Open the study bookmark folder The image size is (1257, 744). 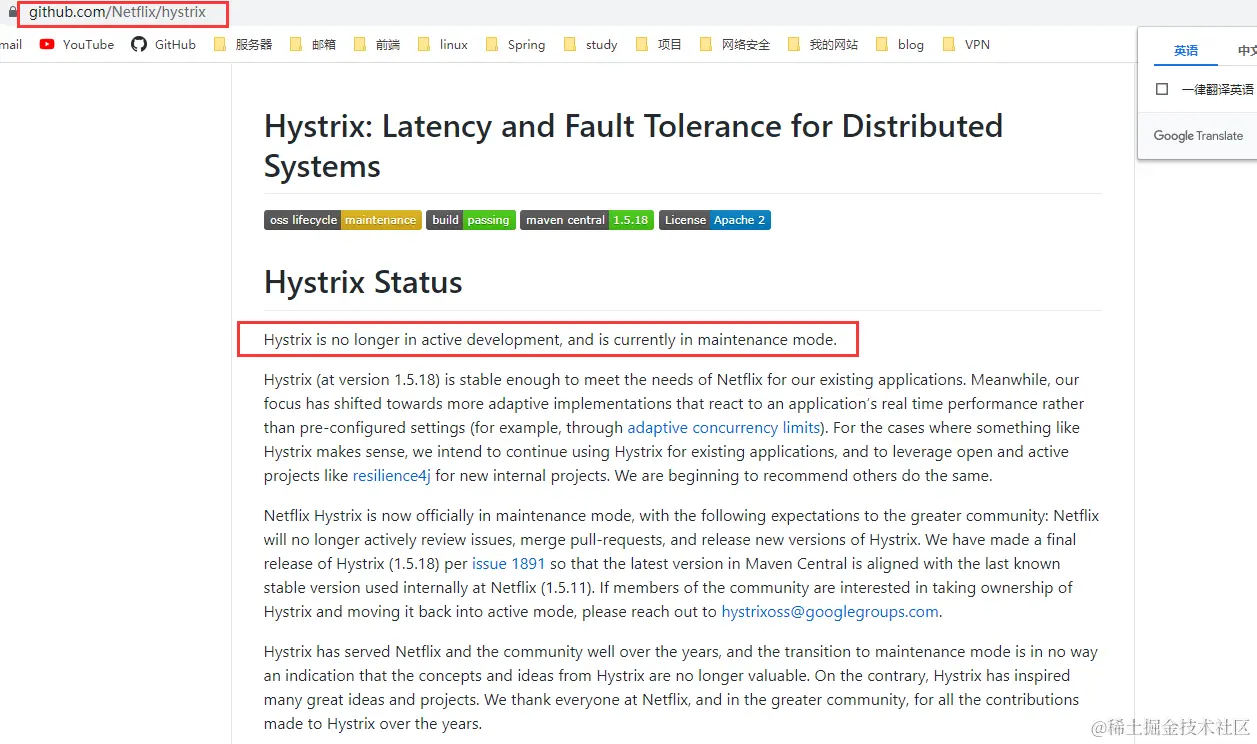pyautogui.click(x=591, y=44)
